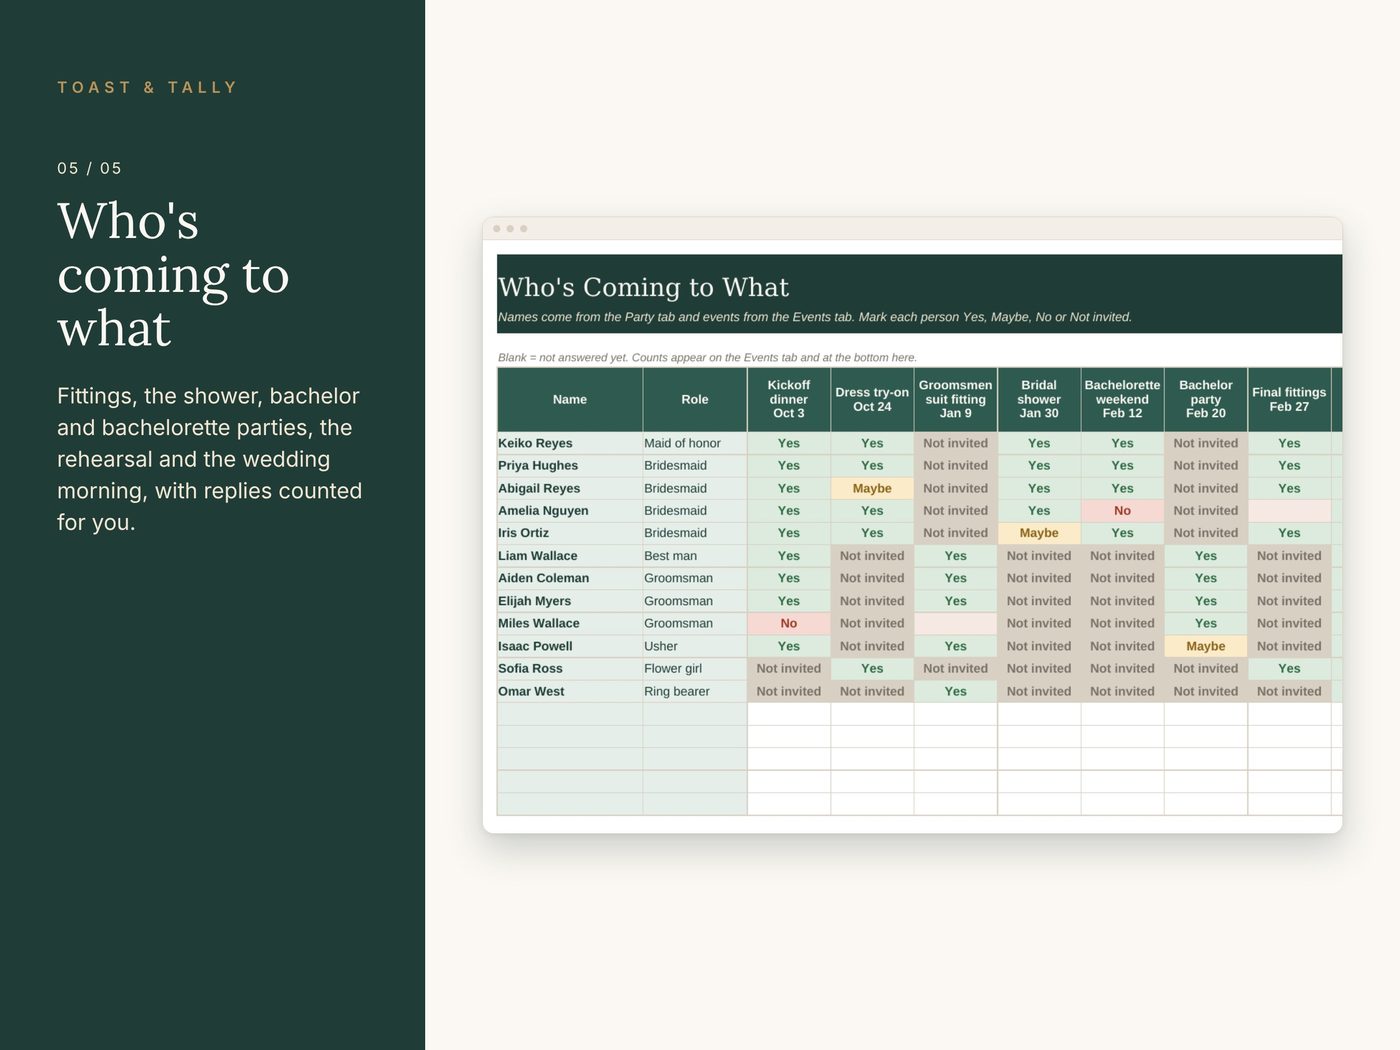Select the Iris Ortiz name cell
The height and width of the screenshot is (1050, 1400).
click(570, 533)
